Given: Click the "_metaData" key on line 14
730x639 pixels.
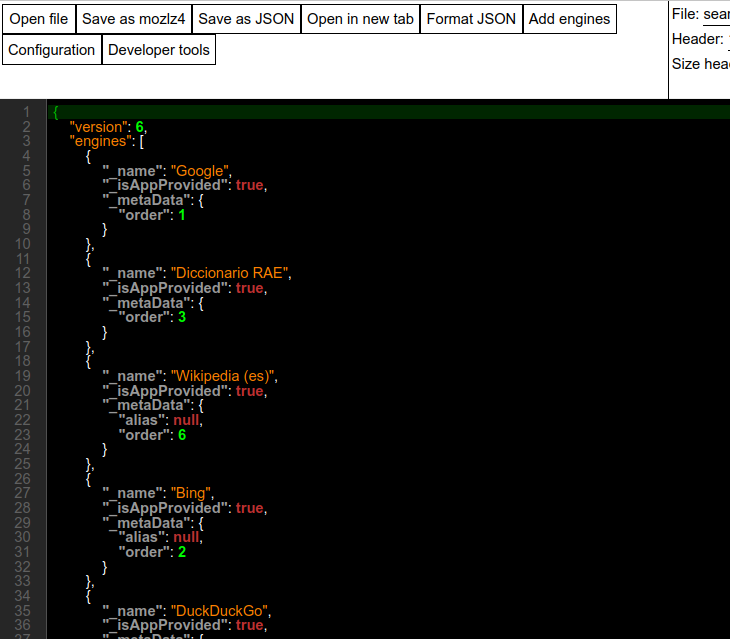Looking at the screenshot, I should click(148, 303).
